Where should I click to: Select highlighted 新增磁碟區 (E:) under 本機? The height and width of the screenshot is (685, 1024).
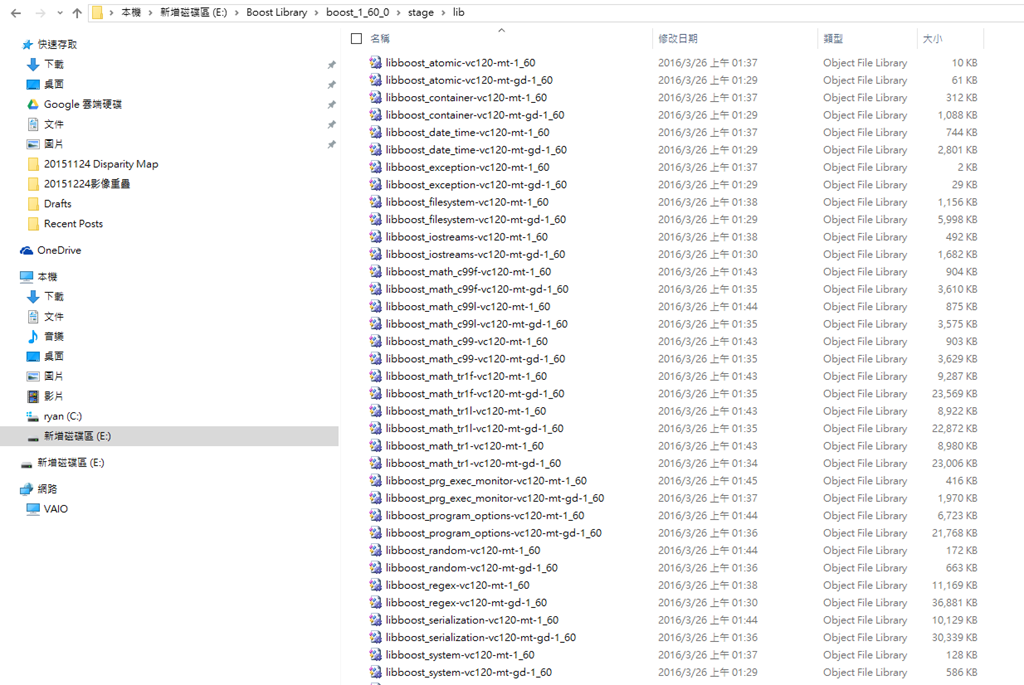tap(169, 436)
